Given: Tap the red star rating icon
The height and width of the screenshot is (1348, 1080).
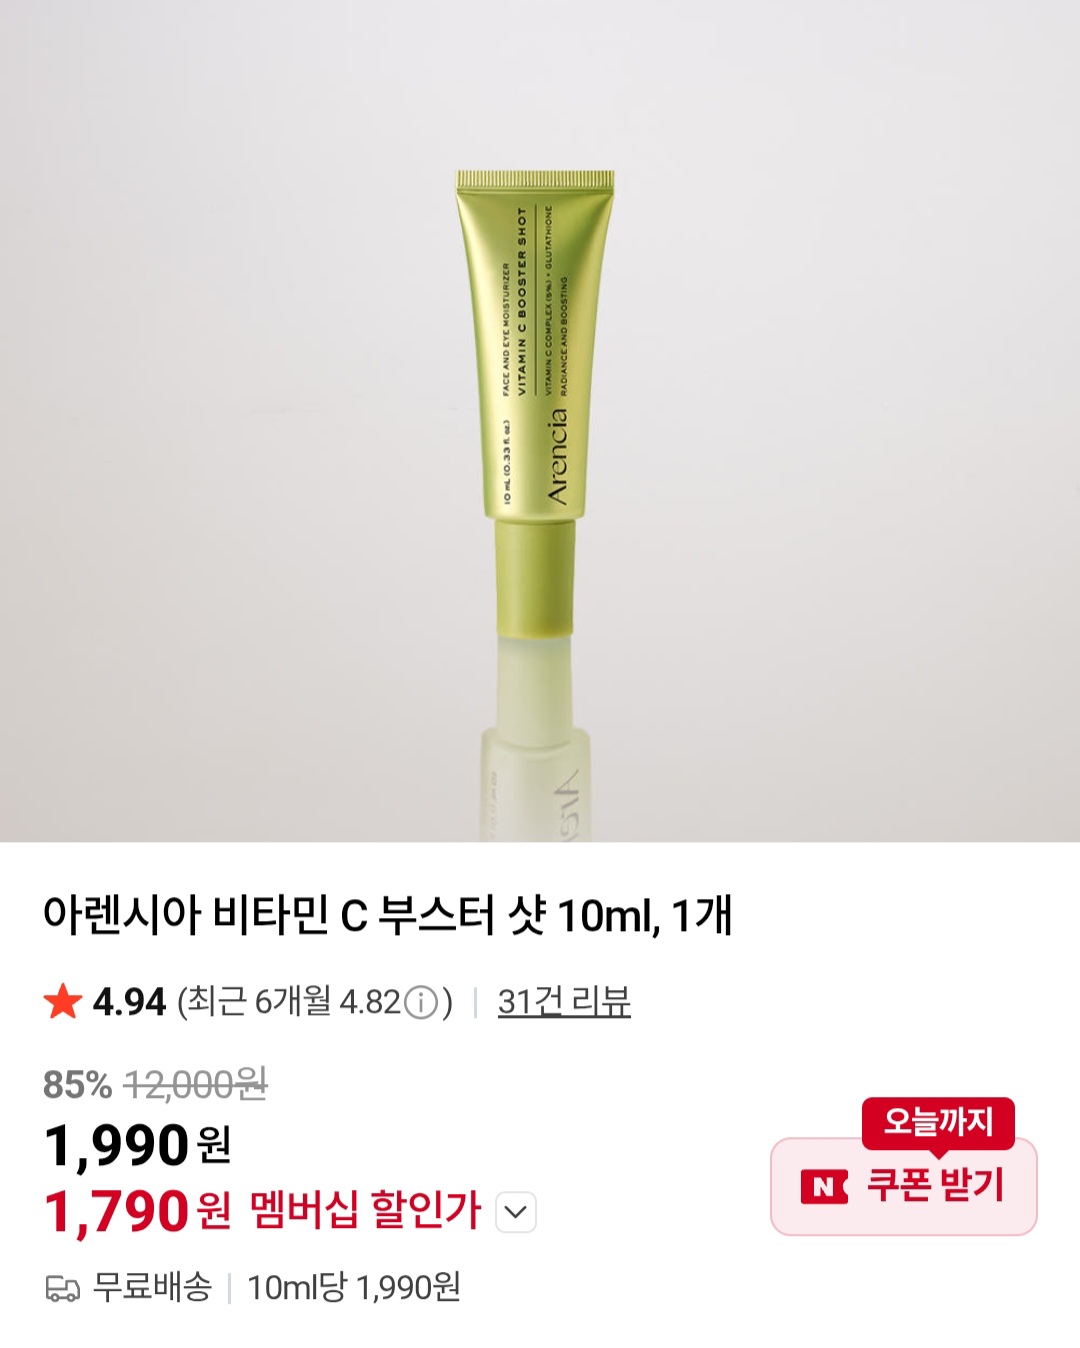Looking at the screenshot, I should click(x=62, y=1001).
